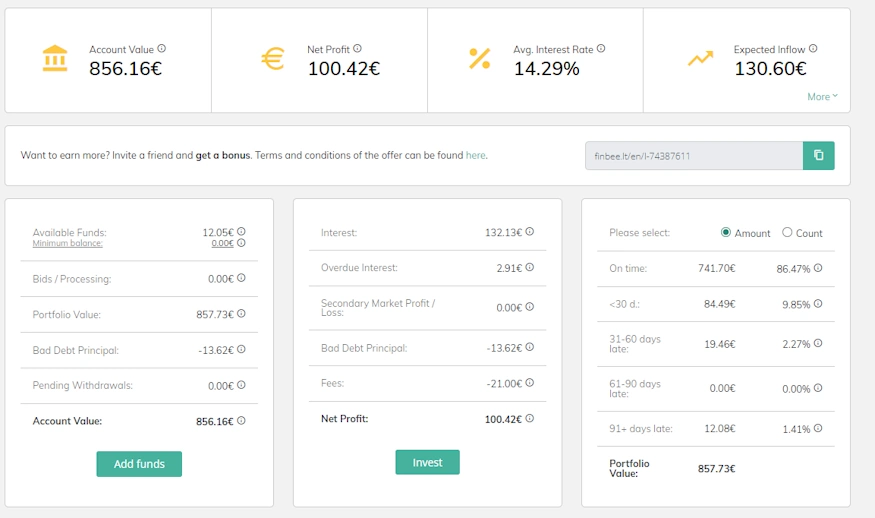Expand the More dropdown under Expected Inflow
The height and width of the screenshot is (518, 875).
(x=822, y=97)
